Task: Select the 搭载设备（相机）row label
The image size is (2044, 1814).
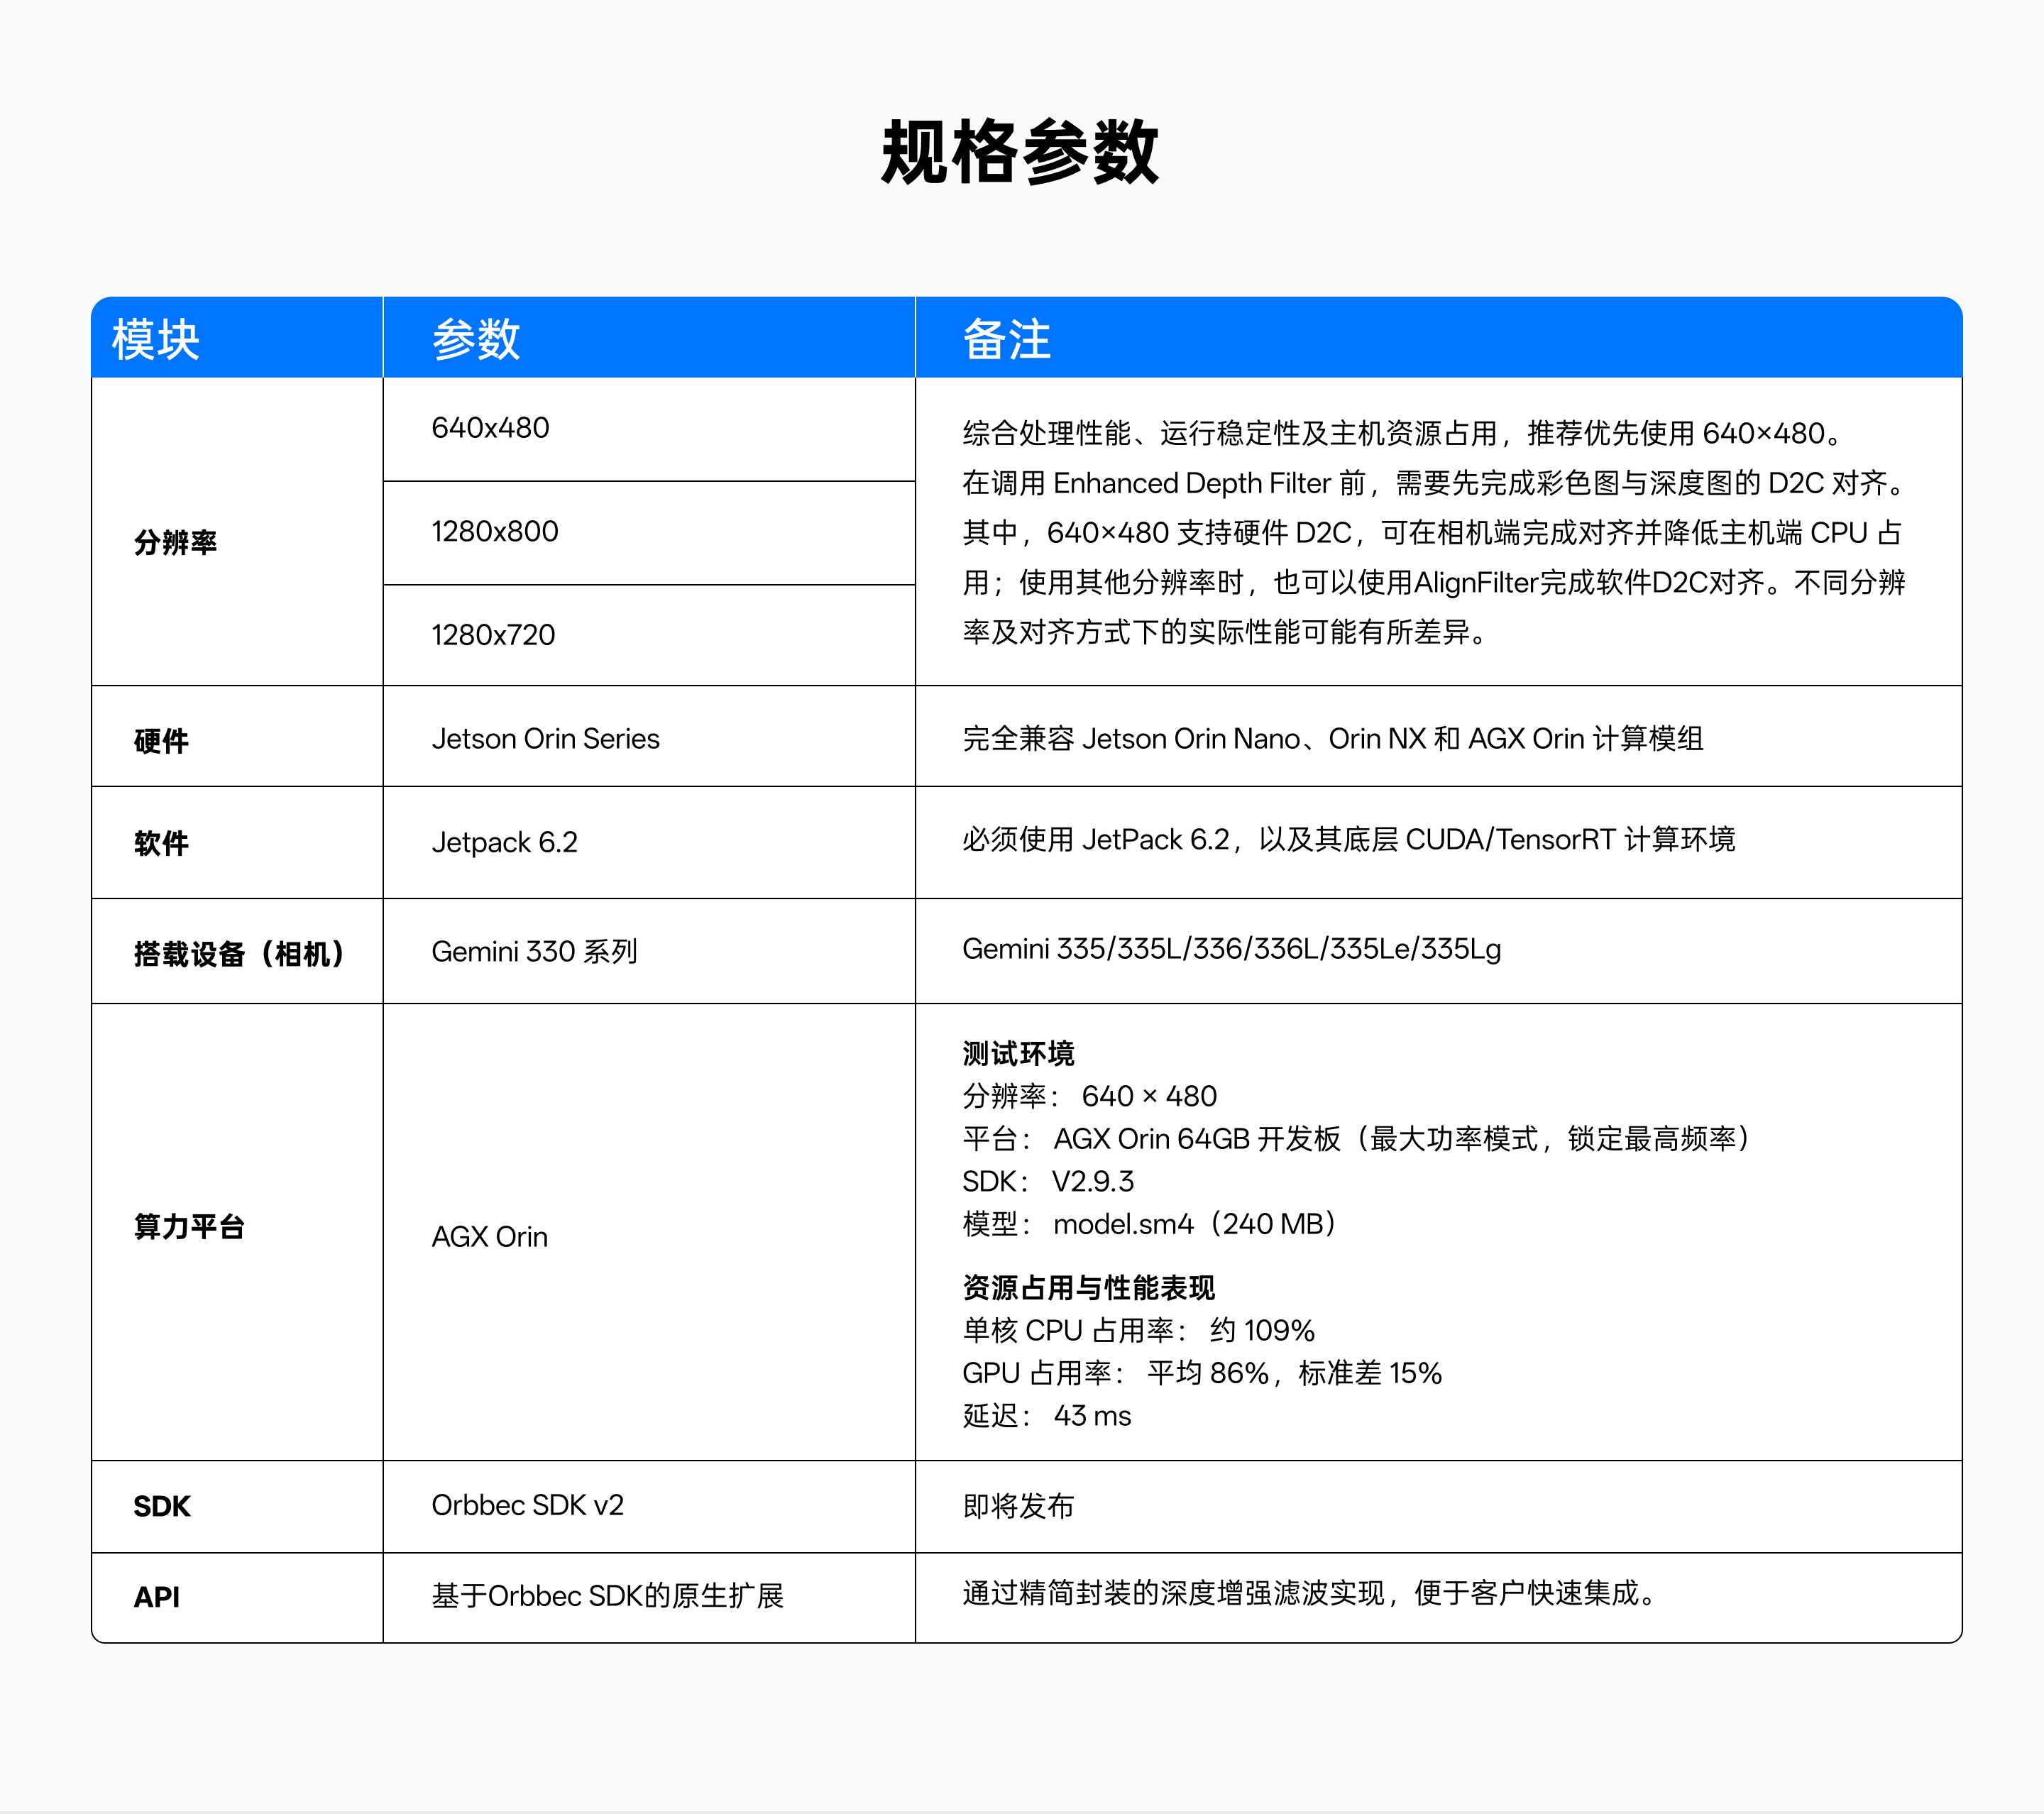Action: [x=239, y=954]
